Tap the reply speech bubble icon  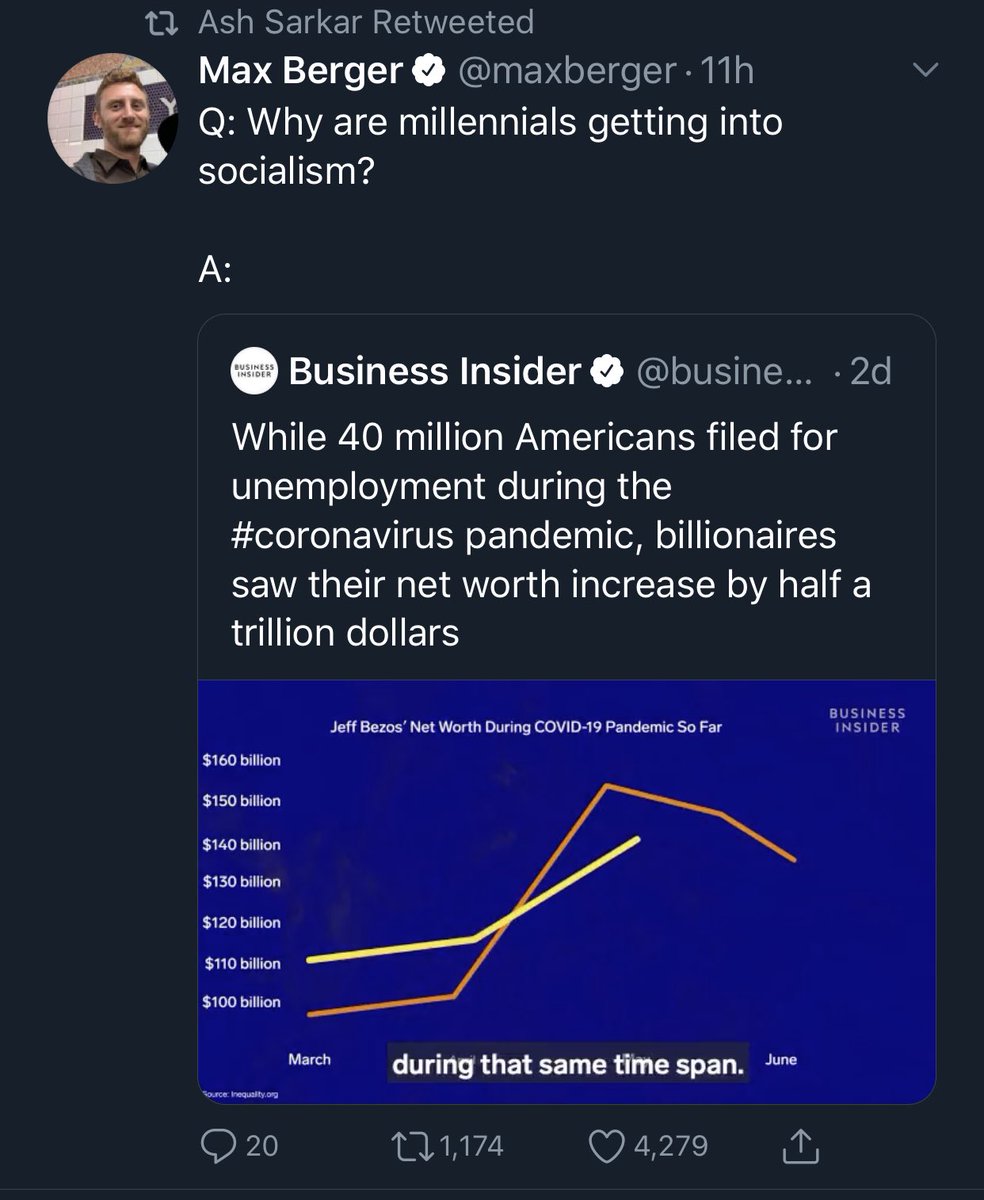(218, 1146)
